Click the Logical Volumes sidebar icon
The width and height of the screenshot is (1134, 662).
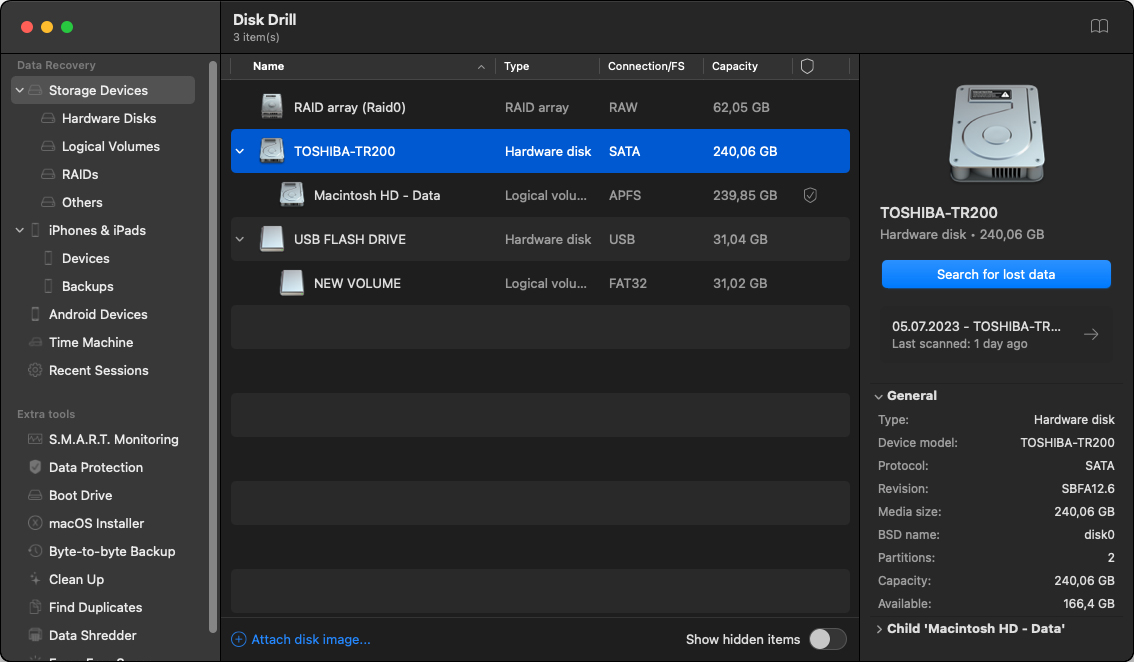point(48,146)
